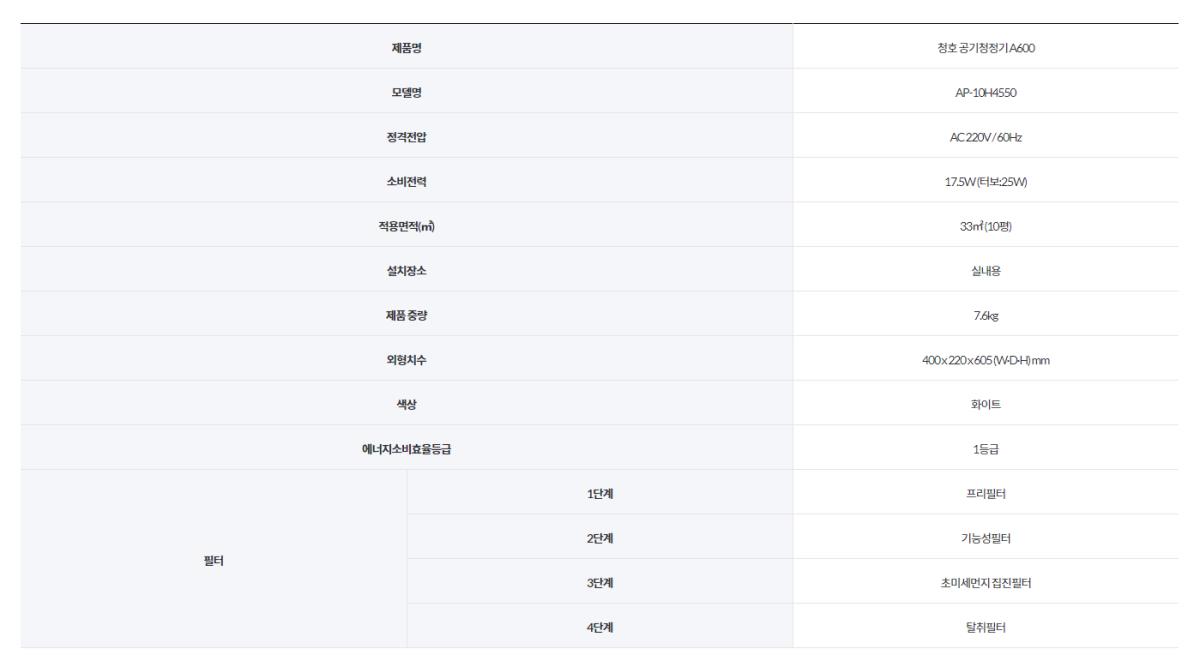
Task: Click the 3단계 filter stage label
Action: coord(600,581)
